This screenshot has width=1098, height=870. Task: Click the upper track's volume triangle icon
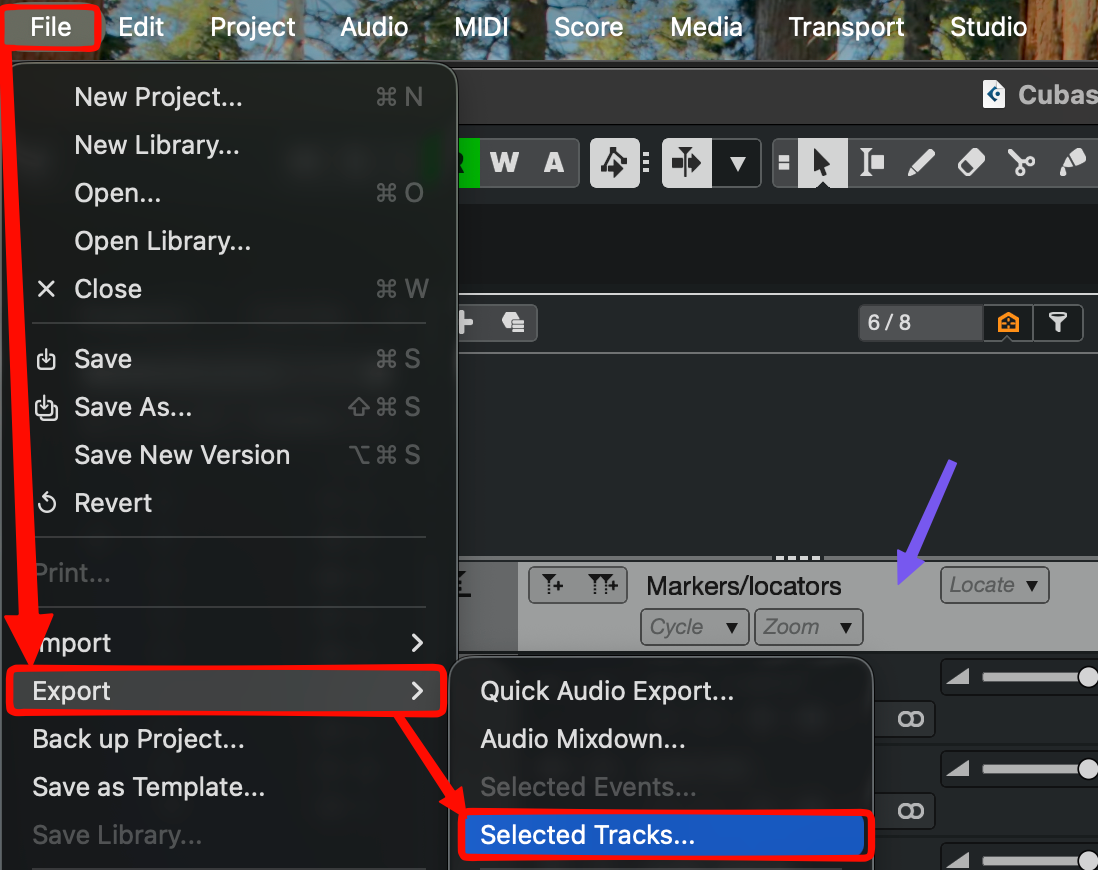pyautogui.click(x=957, y=677)
